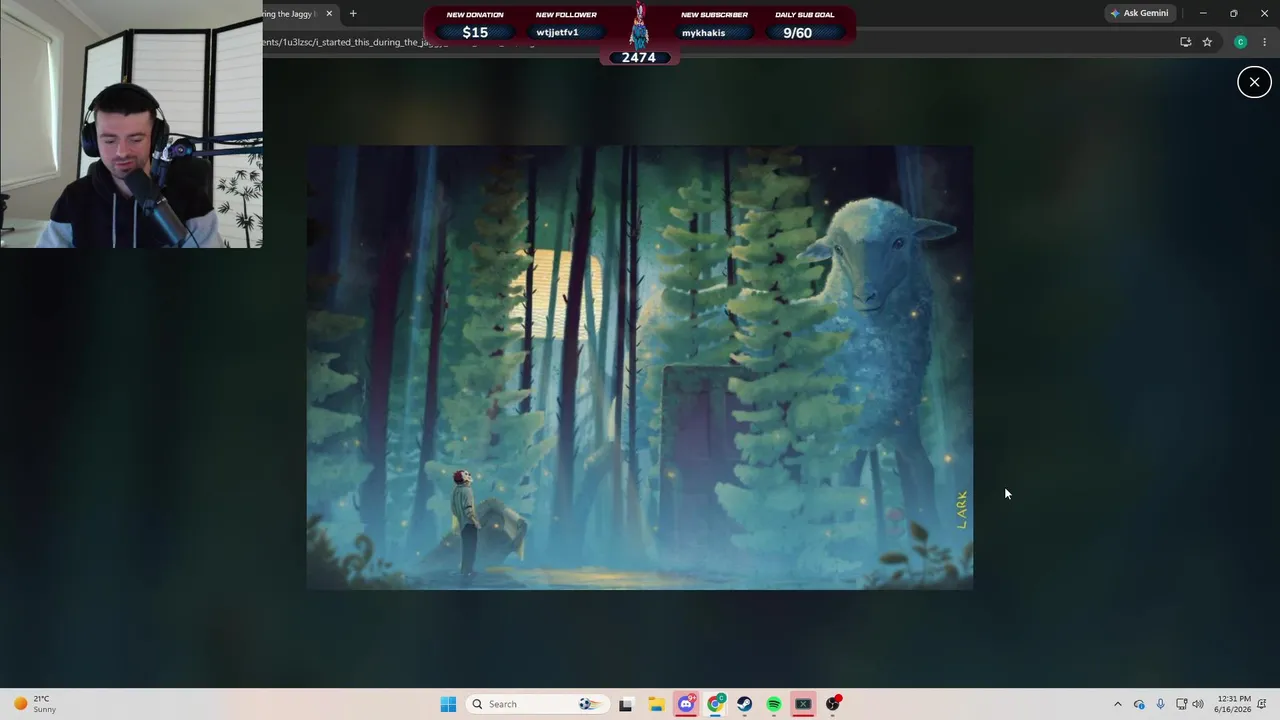
Task: Click the streamer webcam feed
Action: (131, 124)
